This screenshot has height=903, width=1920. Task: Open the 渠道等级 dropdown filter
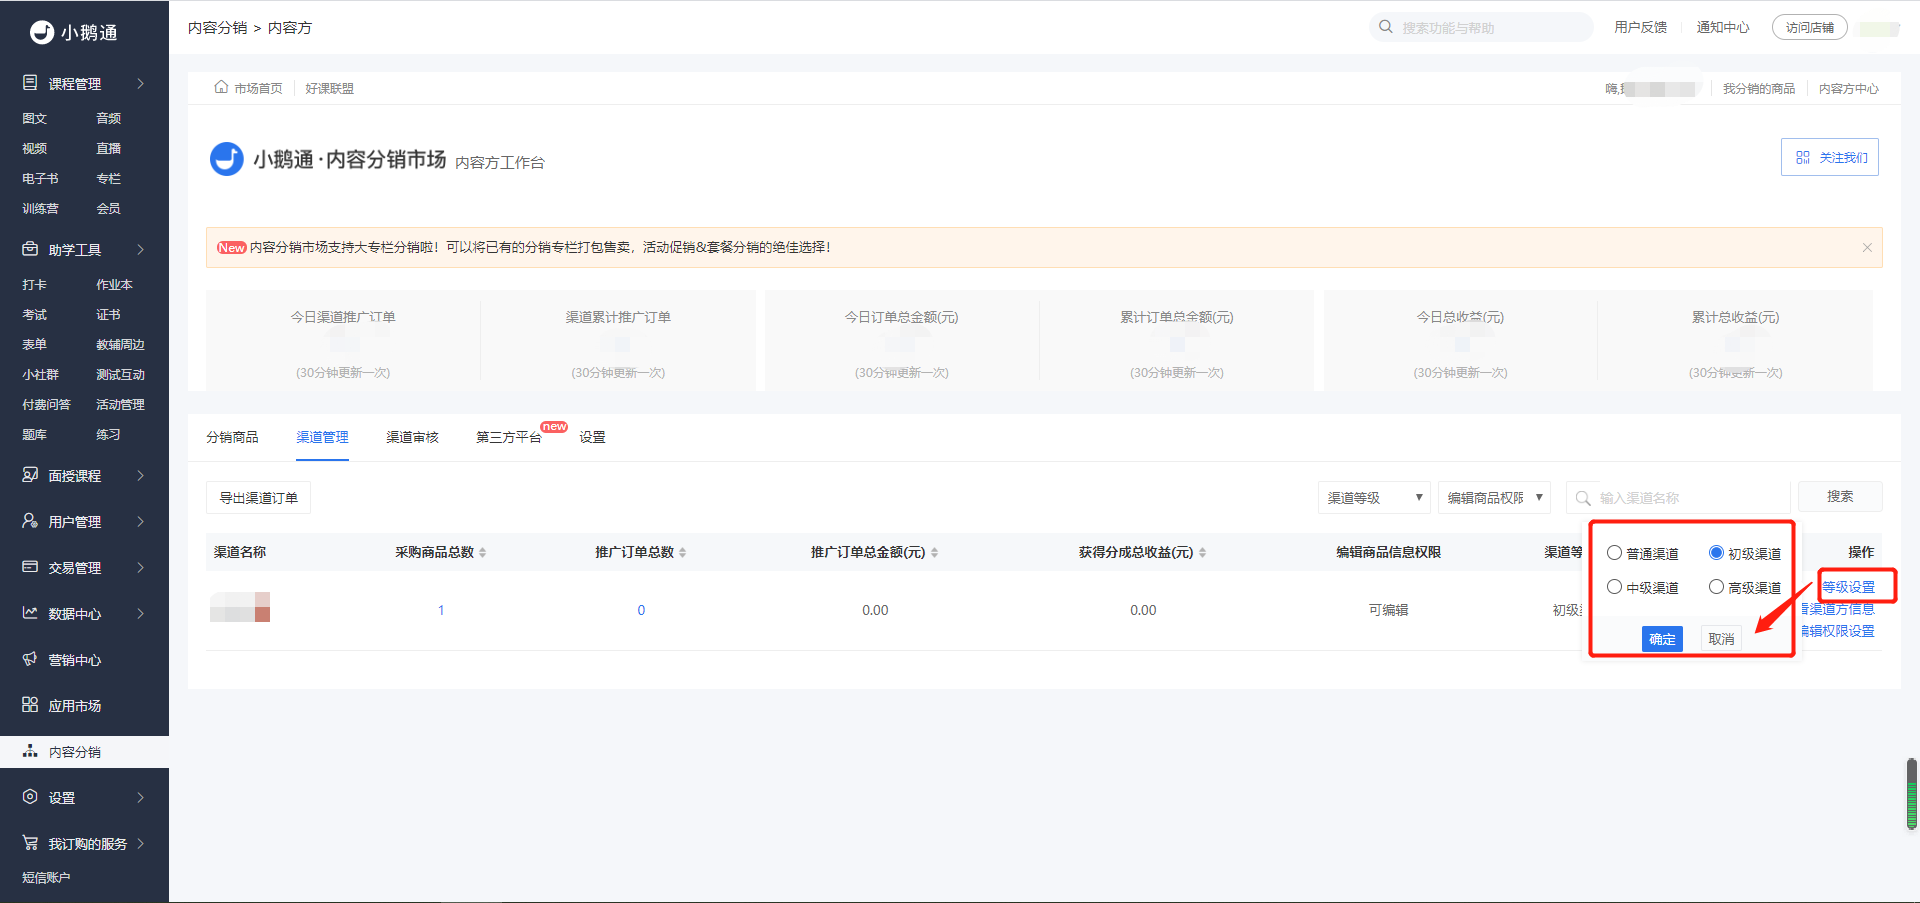coord(1373,497)
